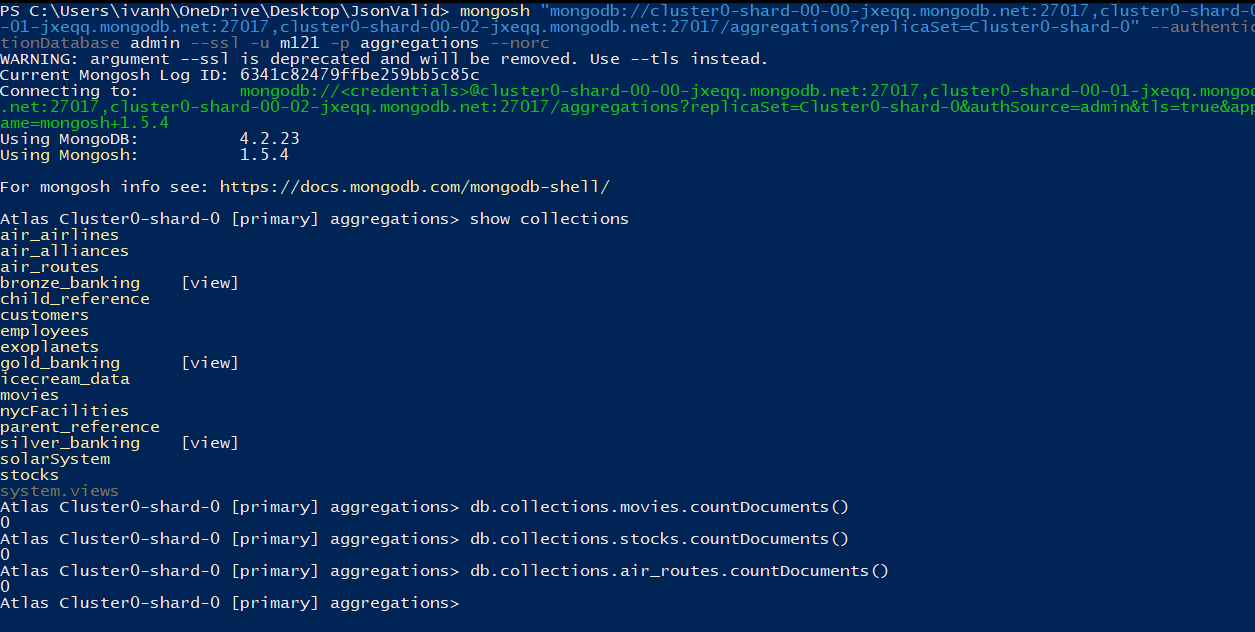Click the Mongosh Log ID value
This screenshot has width=1255, height=632.
tap(359, 75)
